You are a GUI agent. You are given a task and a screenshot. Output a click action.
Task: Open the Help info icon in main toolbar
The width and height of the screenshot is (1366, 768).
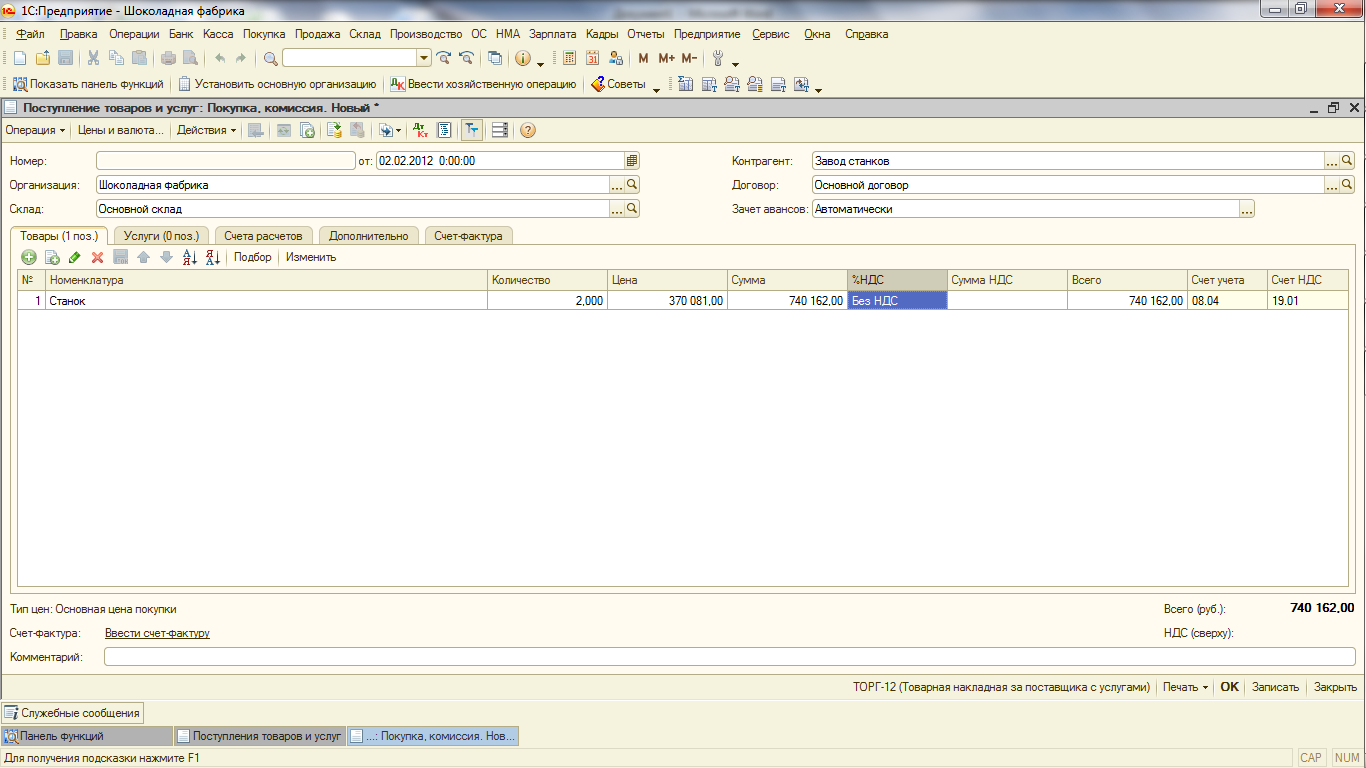click(522, 58)
